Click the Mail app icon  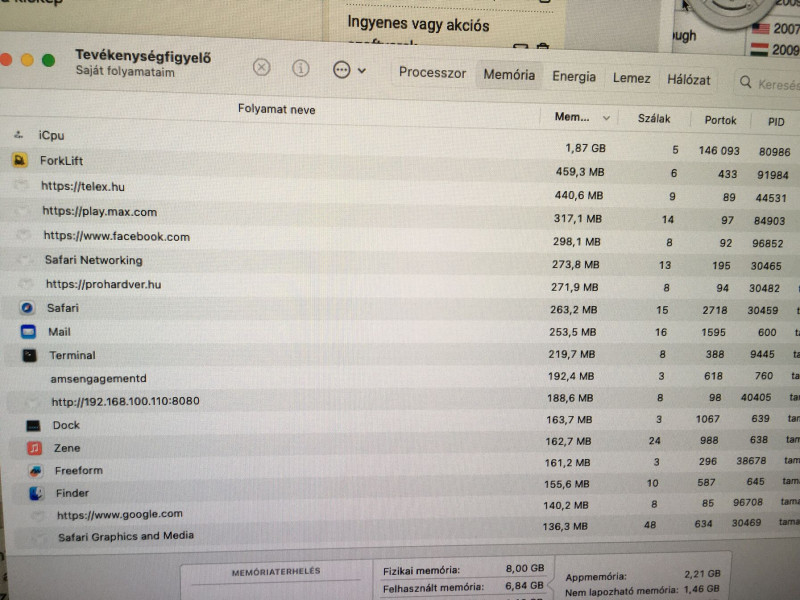coord(28,332)
